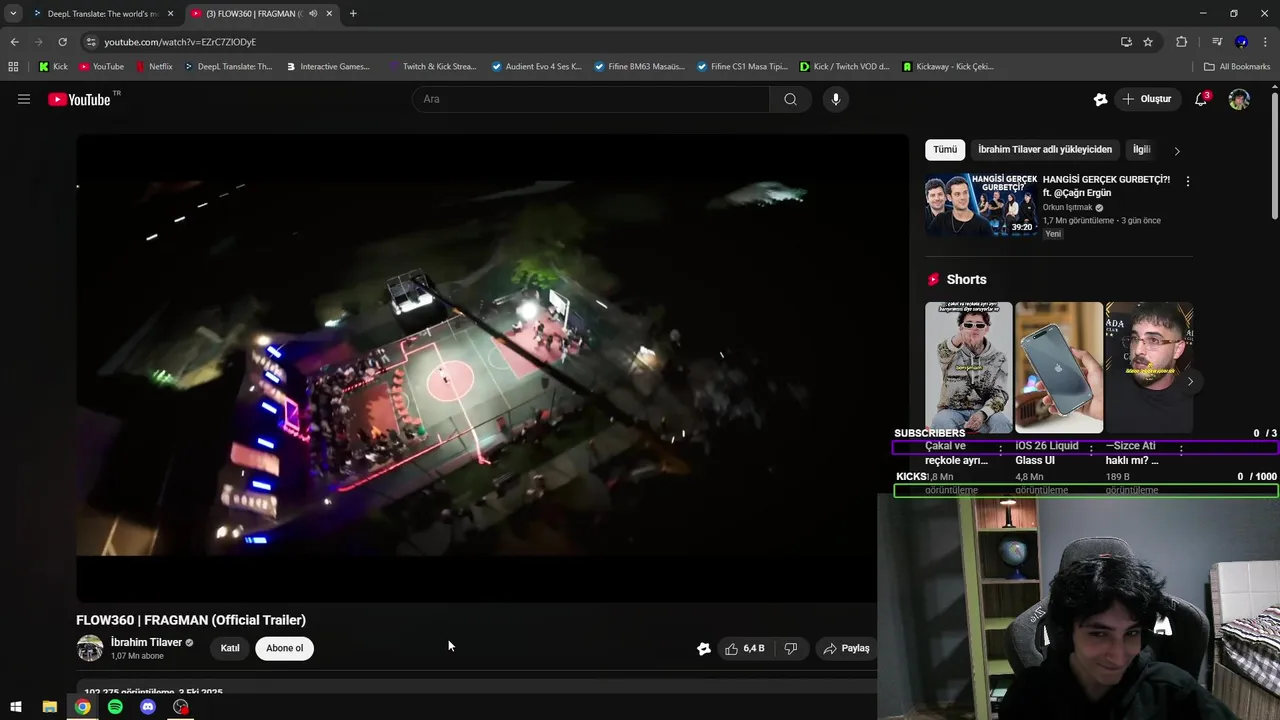Open new browser tab
This screenshot has height=720, width=1280.
(x=353, y=14)
